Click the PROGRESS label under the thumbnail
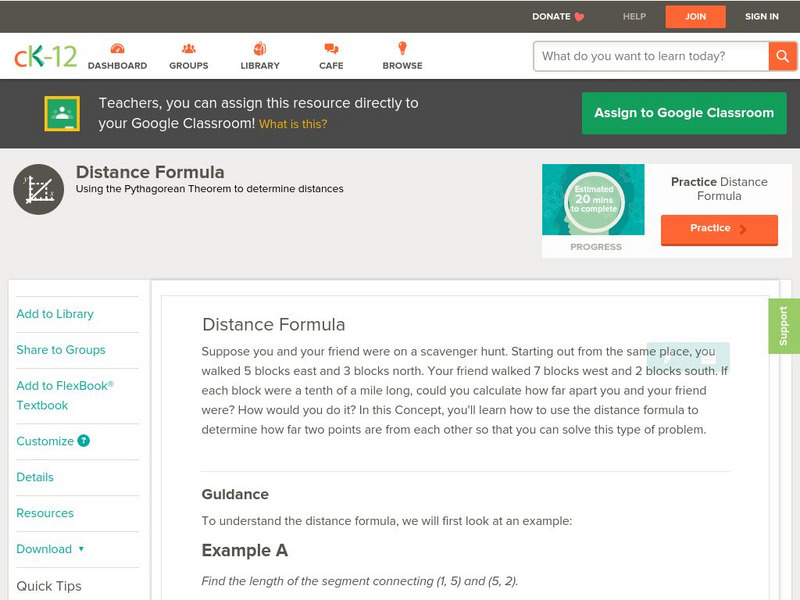Viewport: 800px width, 600px height. tap(596, 246)
